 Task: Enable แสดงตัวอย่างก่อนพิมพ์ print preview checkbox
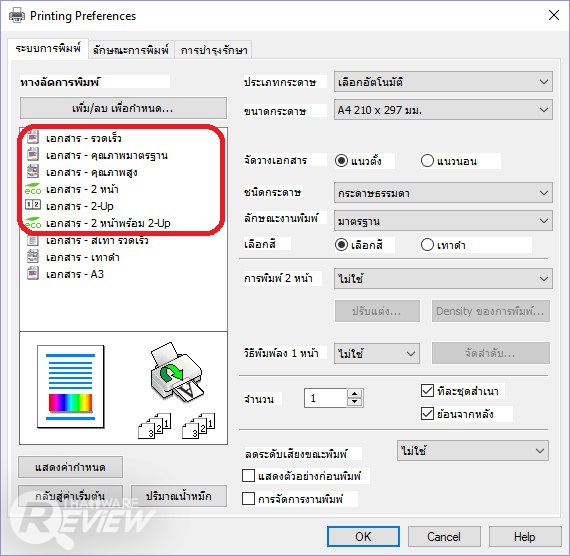(248, 476)
